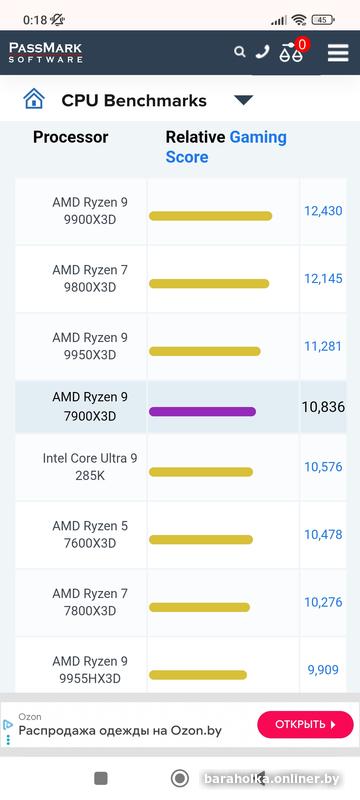Click the purple Ryzen 9 7900X3D bar
Screen dimensions: 360x800
pos(202,412)
